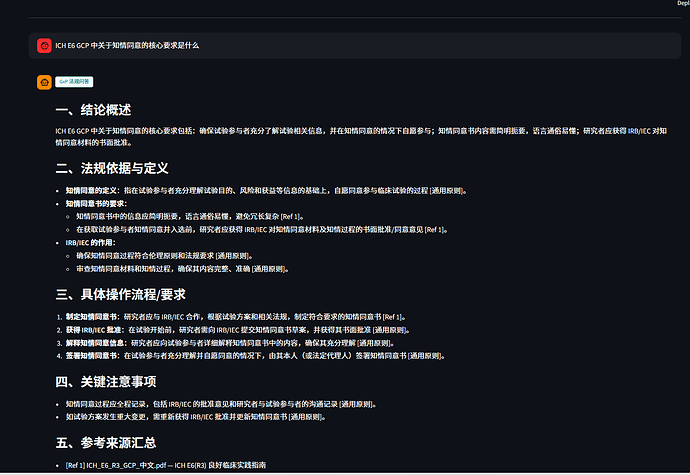Viewport: 690px width, 475px height.
Task: Click the note 知情同意过程应全程记录
Action: pos(221,404)
